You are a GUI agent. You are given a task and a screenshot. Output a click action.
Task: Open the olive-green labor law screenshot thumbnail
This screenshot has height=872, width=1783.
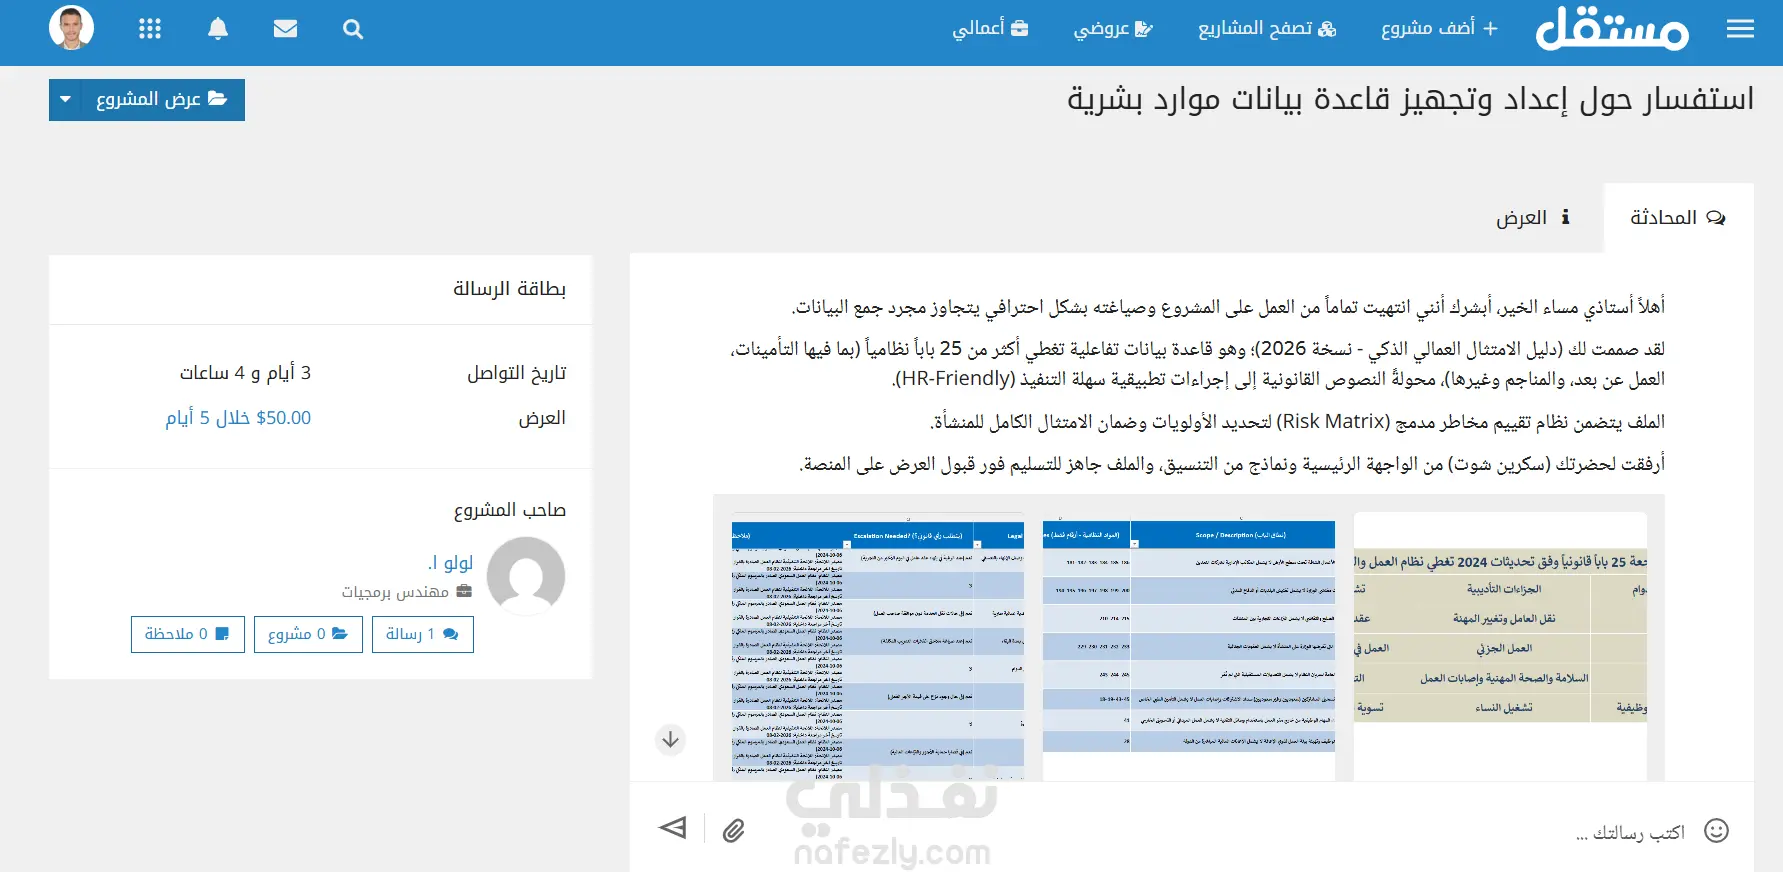click(1500, 646)
